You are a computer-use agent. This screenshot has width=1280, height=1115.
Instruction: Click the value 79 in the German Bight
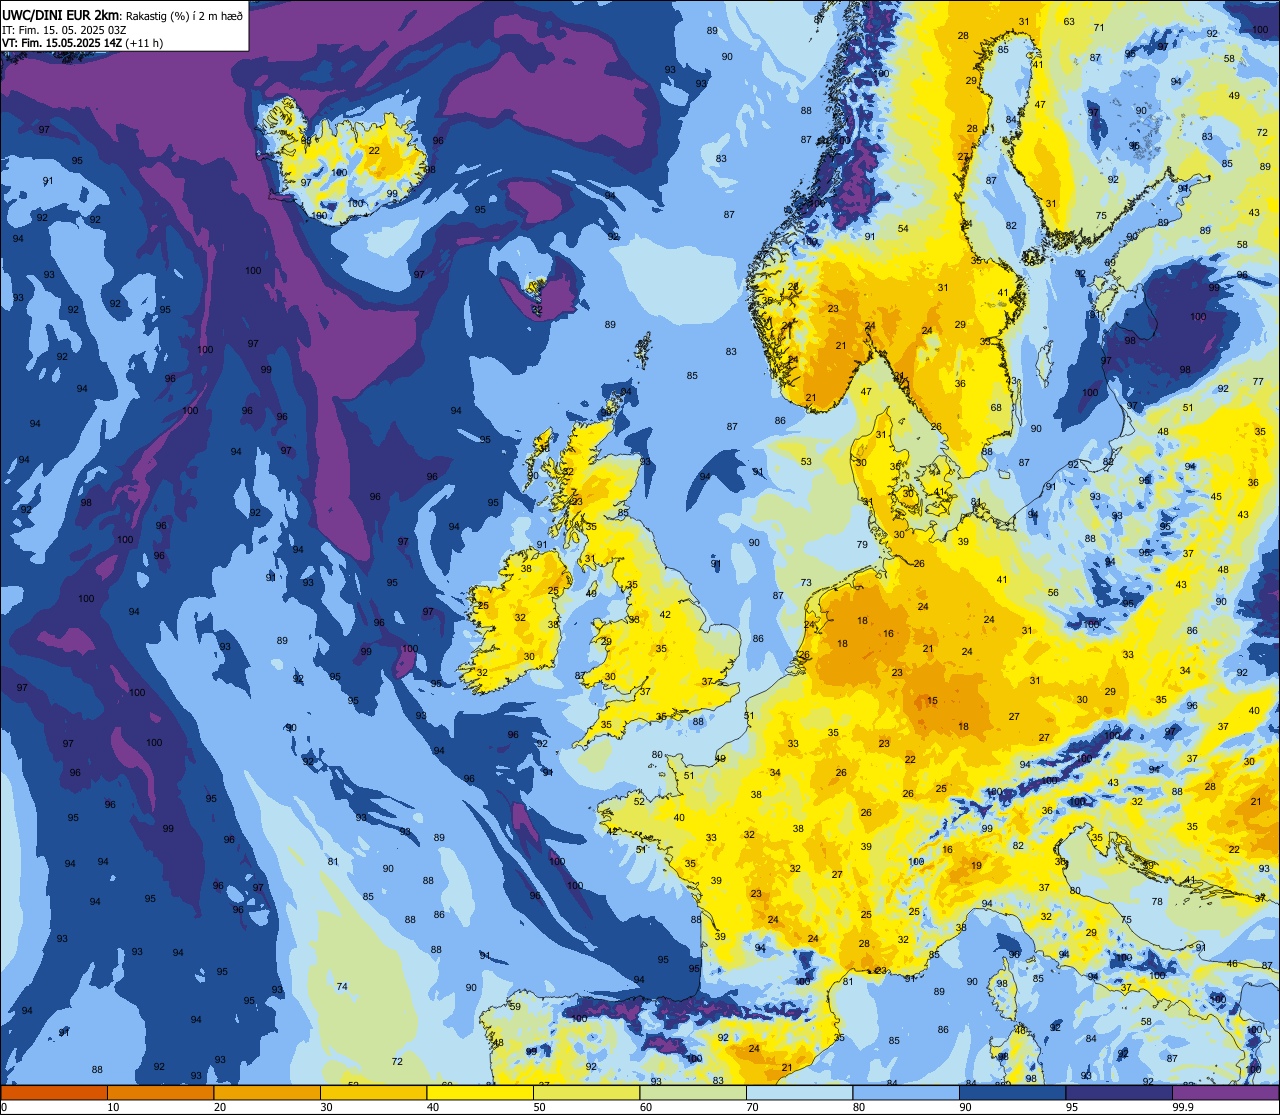[862, 545]
